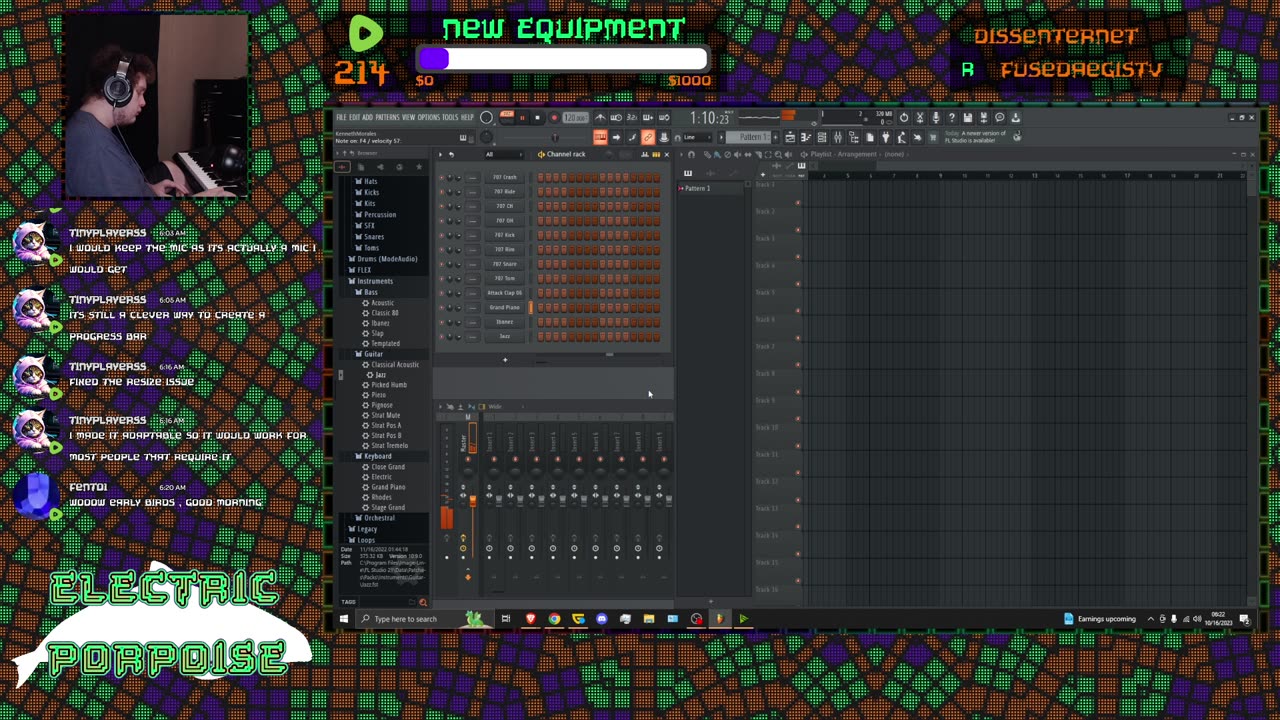Viewport: 1280px width, 720px height.
Task: Toggle mute LED for Jazz channel
Action: (x=441, y=336)
